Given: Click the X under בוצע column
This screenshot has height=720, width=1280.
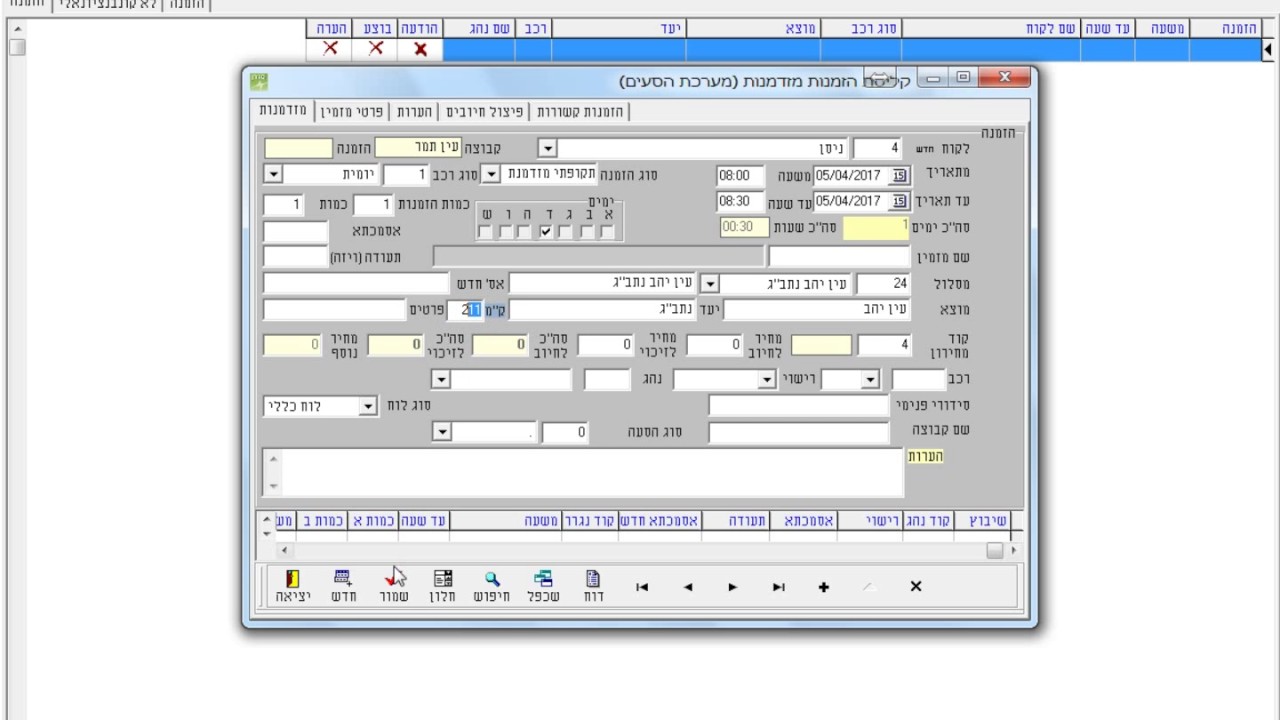Looking at the screenshot, I should coord(376,49).
